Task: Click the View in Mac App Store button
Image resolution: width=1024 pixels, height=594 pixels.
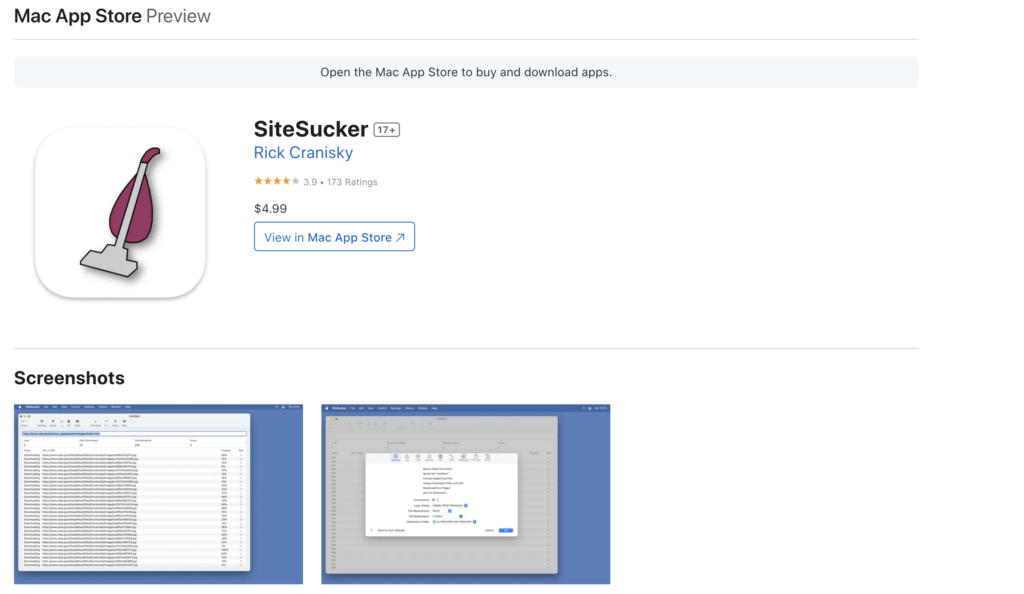Action: tap(334, 237)
